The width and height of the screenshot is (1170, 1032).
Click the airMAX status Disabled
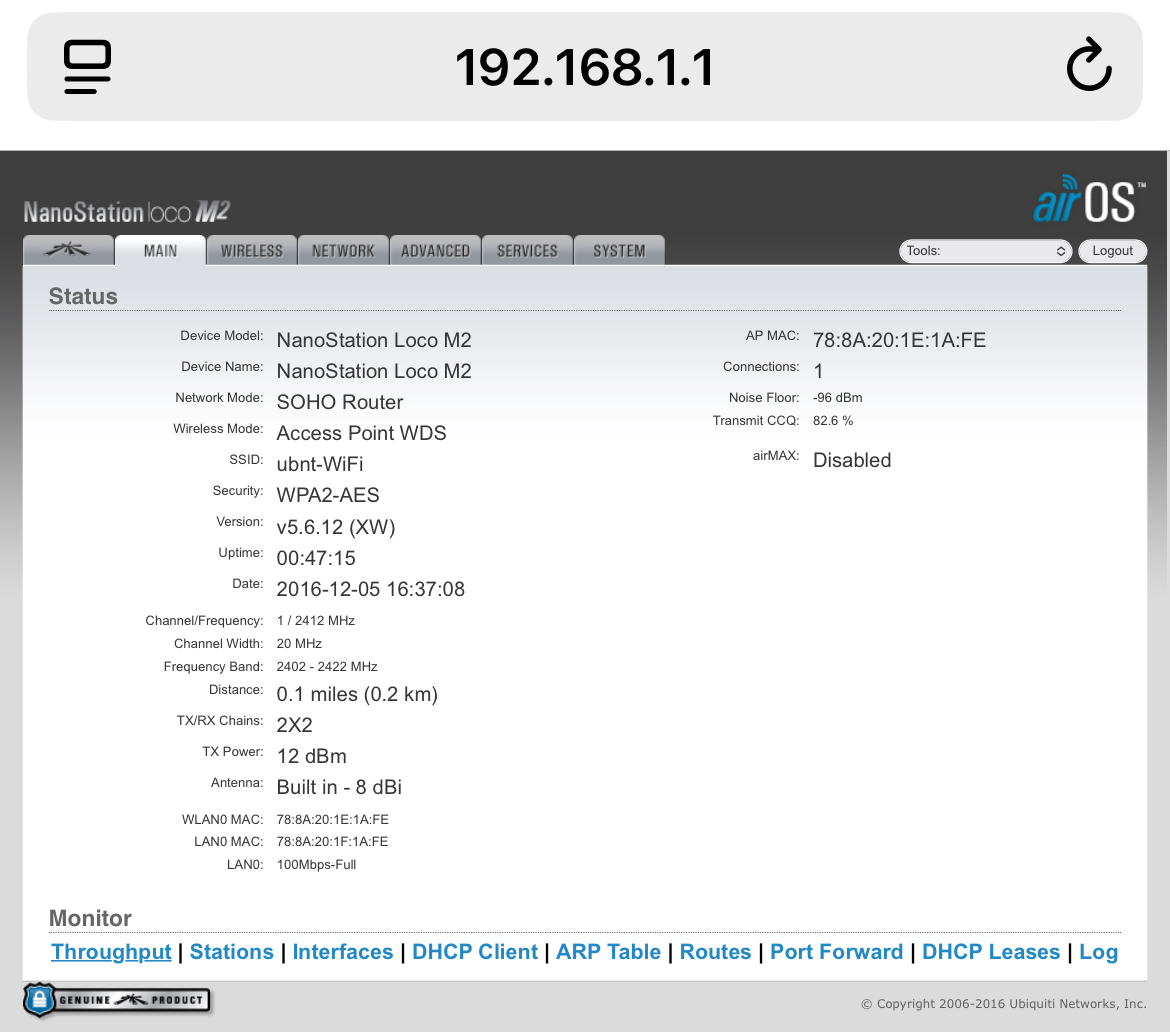[851, 460]
